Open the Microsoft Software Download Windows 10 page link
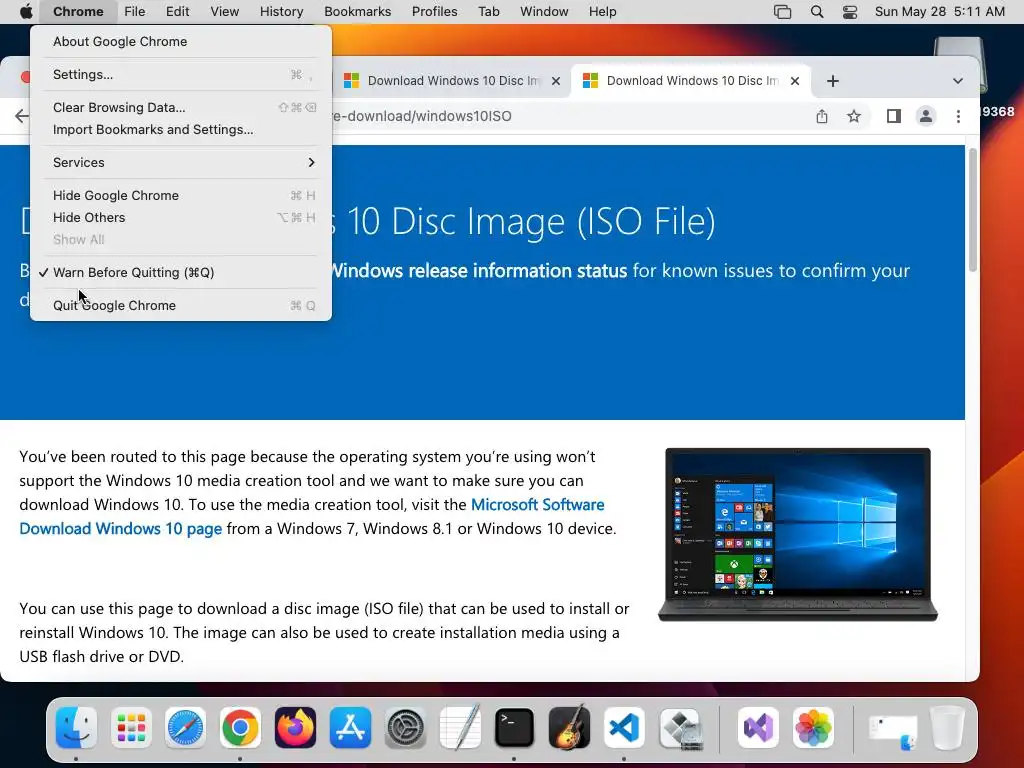The height and width of the screenshot is (768, 1024). (x=312, y=517)
